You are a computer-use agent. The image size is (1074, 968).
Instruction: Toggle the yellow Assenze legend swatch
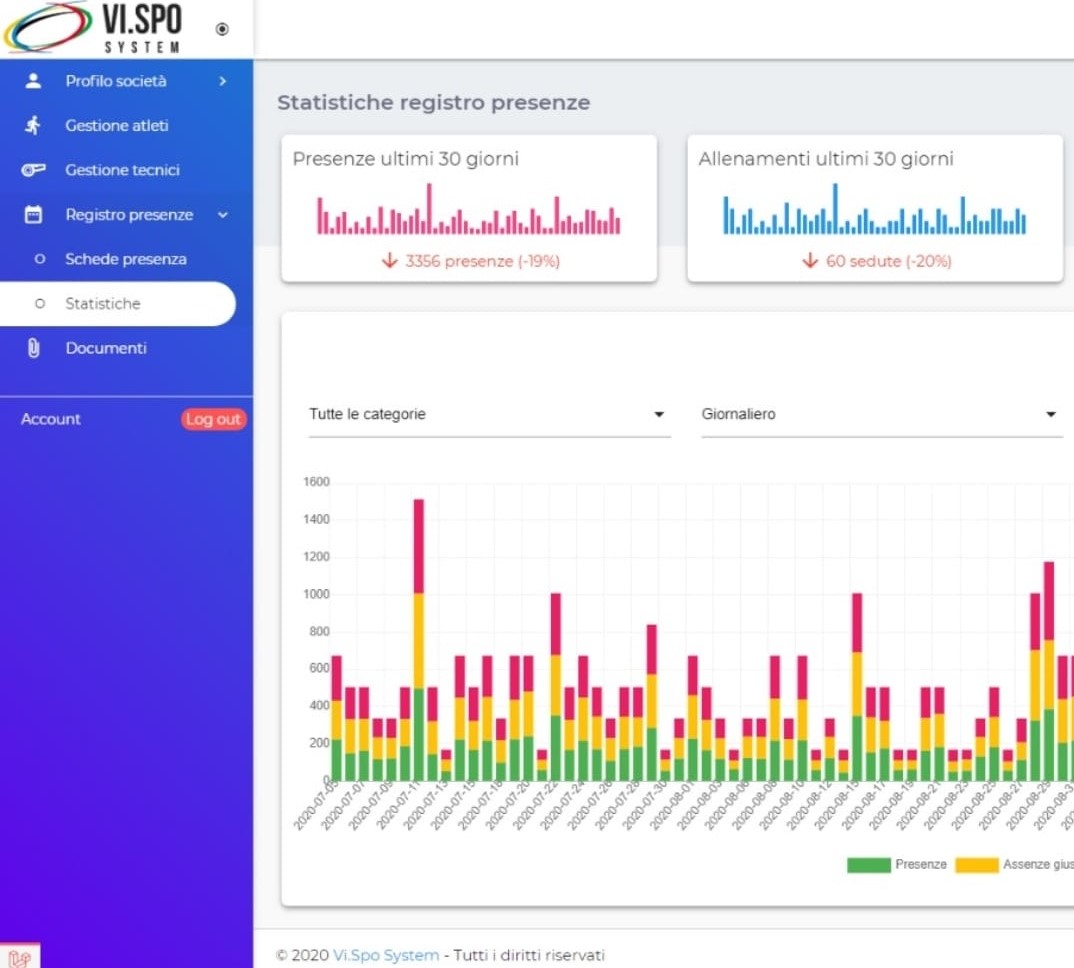tap(977, 865)
